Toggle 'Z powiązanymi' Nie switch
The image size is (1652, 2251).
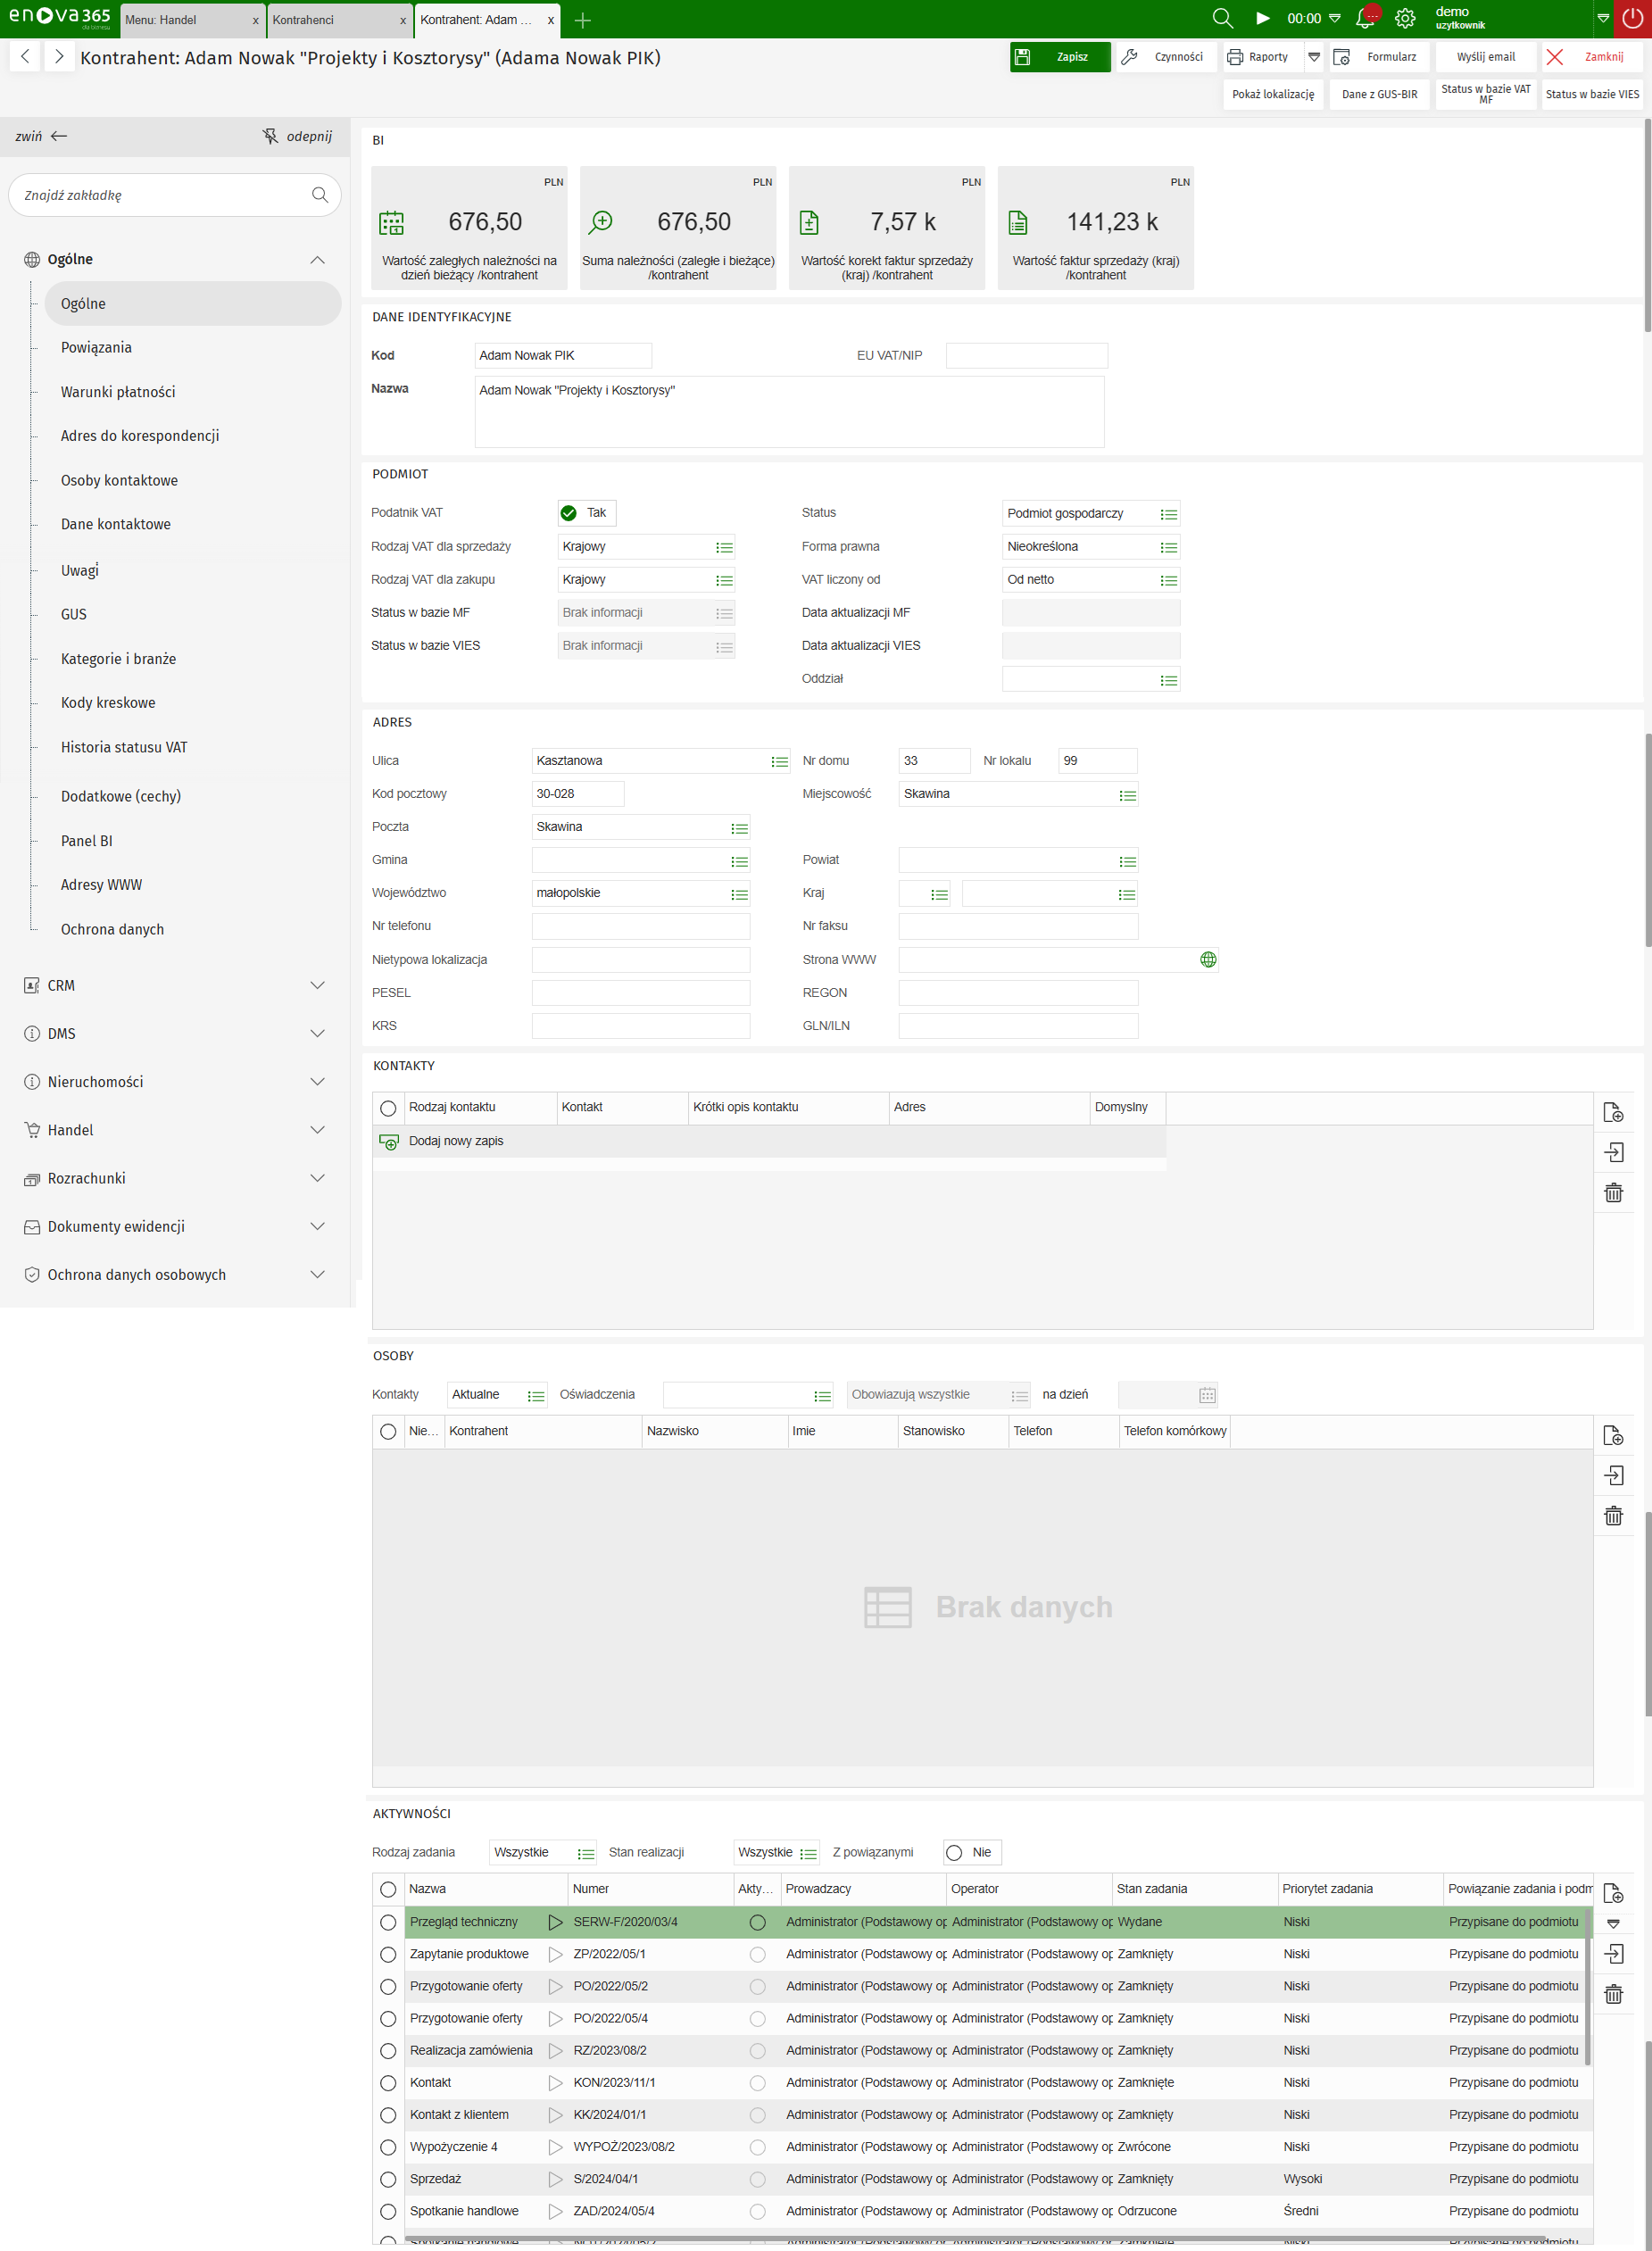[x=955, y=1853]
